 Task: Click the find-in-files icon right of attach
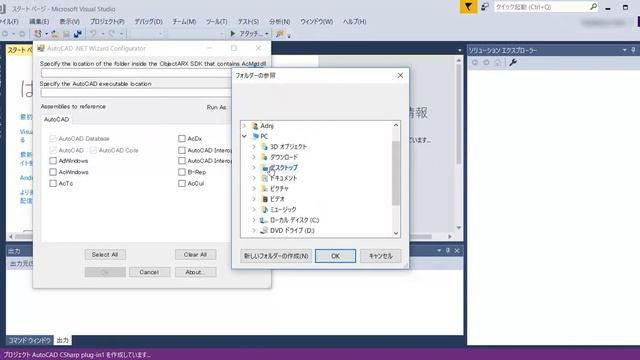[280, 34]
